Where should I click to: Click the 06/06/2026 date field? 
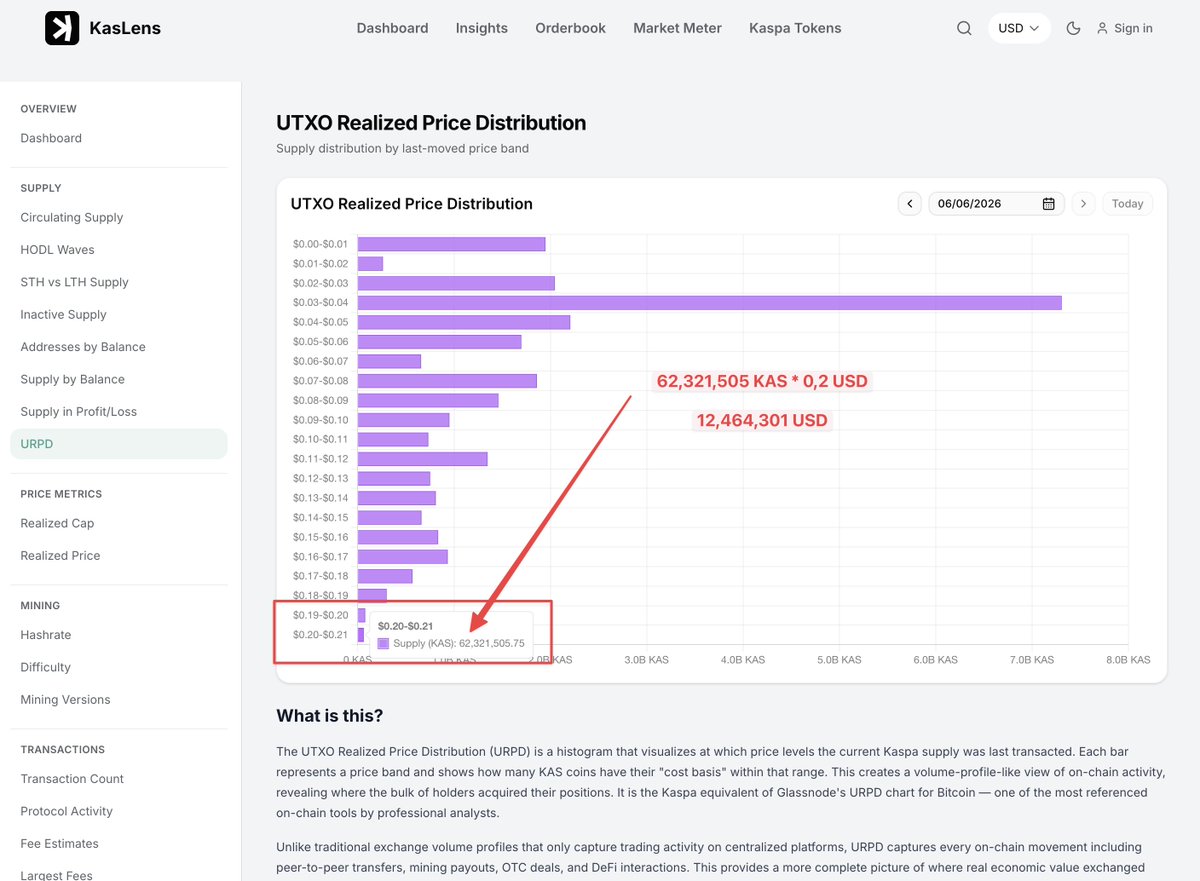pyautogui.click(x=996, y=204)
